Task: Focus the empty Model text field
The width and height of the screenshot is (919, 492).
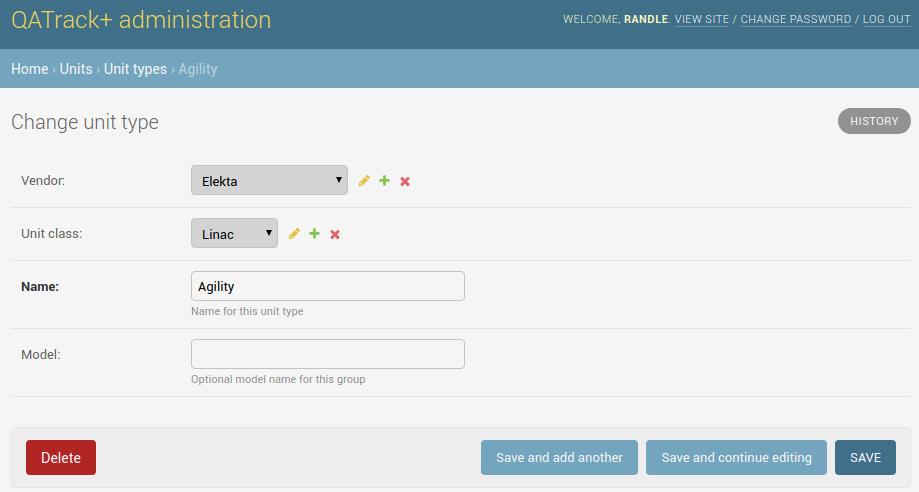Action: point(328,354)
